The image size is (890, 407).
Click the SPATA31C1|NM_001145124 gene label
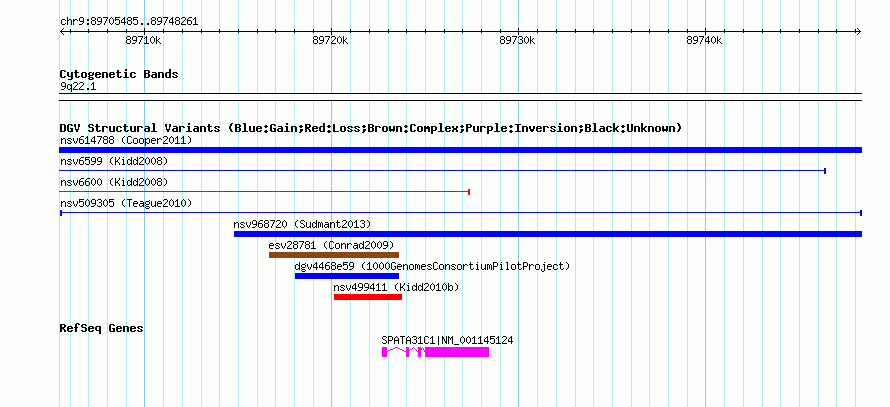(x=447, y=340)
